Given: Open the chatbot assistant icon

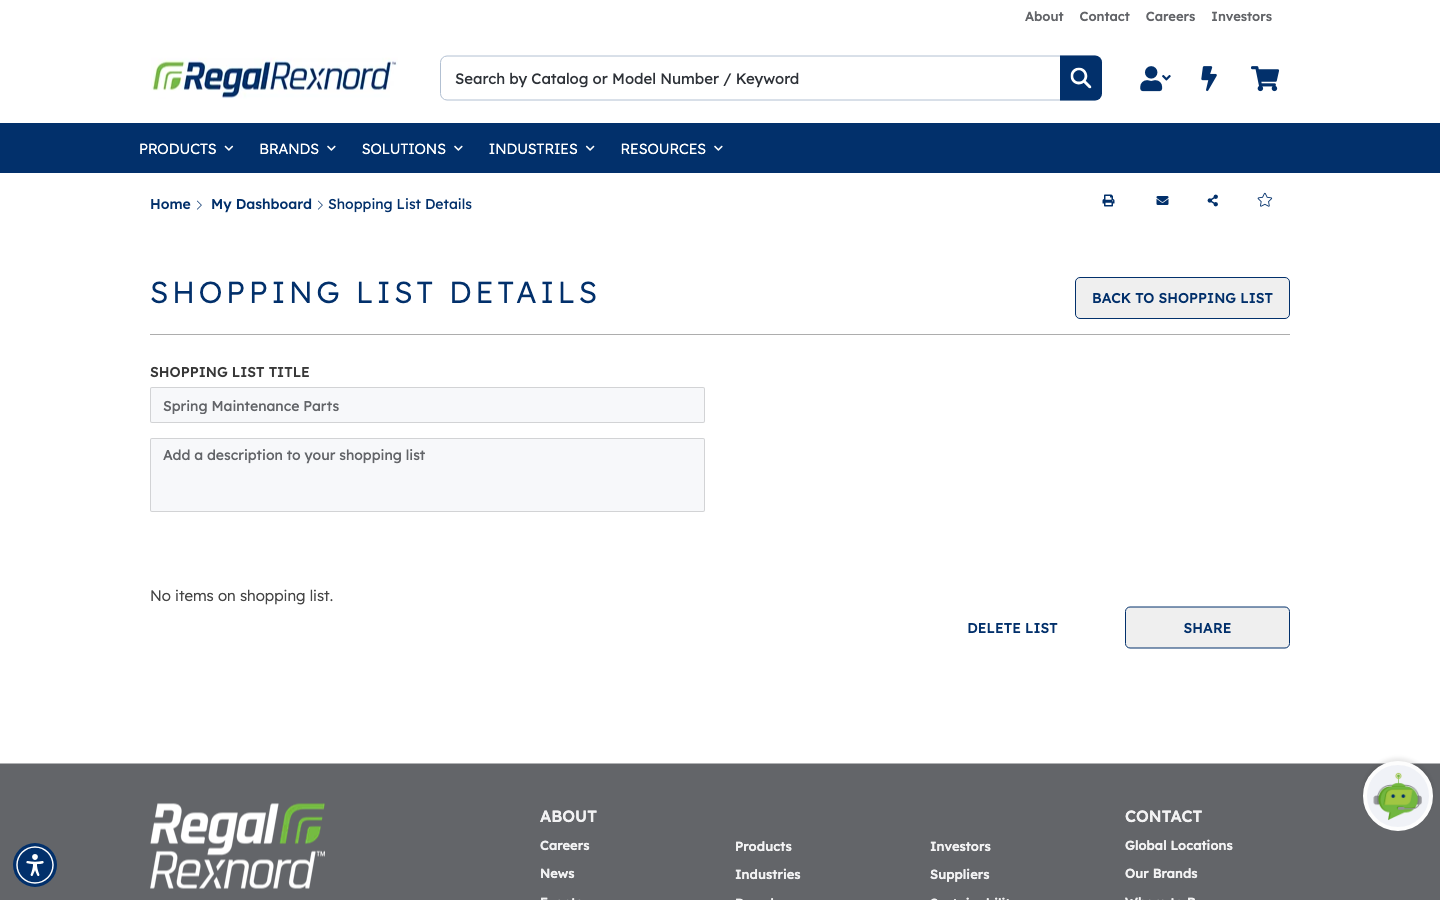Looking at the screenshot, I should [1398, 796].
